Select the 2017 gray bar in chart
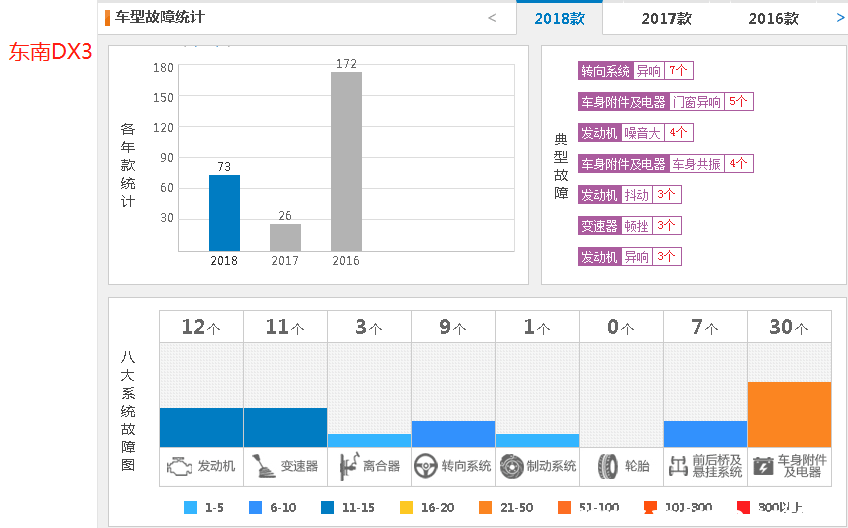 coord(286,237)
